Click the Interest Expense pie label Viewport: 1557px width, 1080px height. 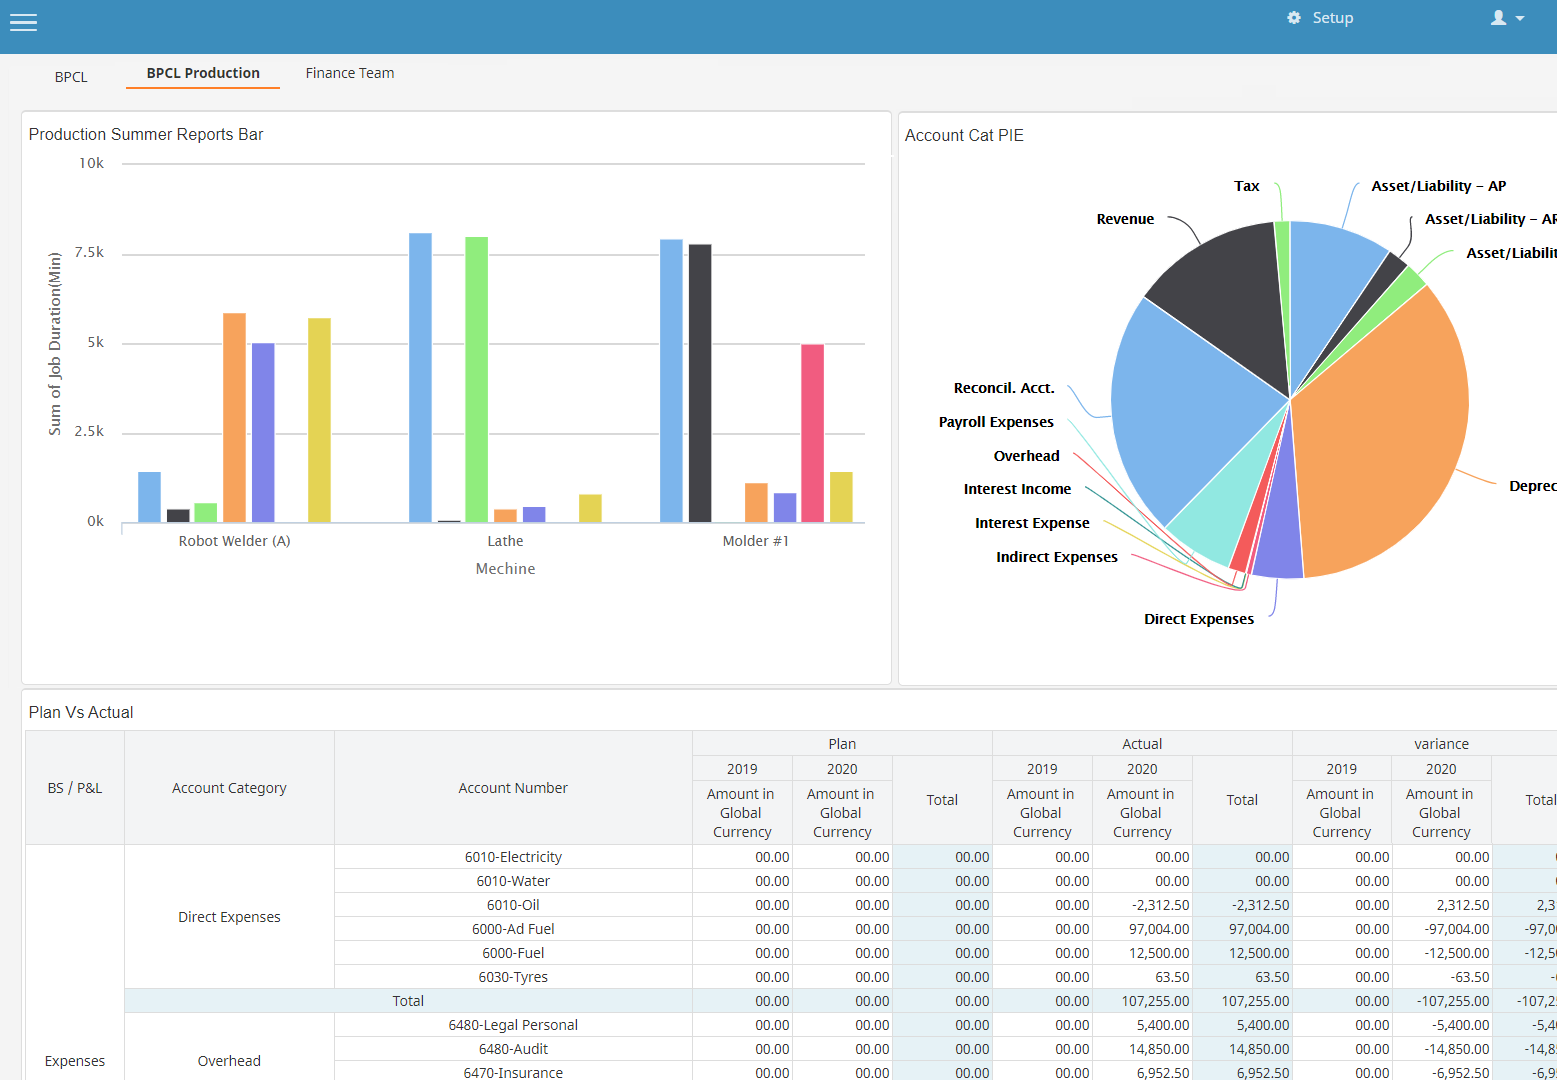pos(1032,523)
